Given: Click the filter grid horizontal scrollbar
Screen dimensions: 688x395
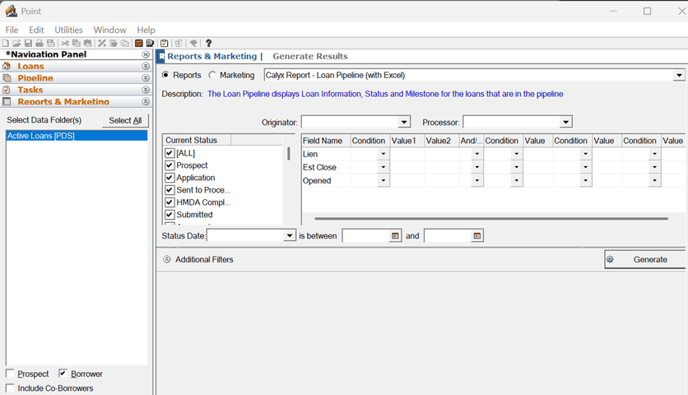Looking at the screenshot, I should 491,218.
